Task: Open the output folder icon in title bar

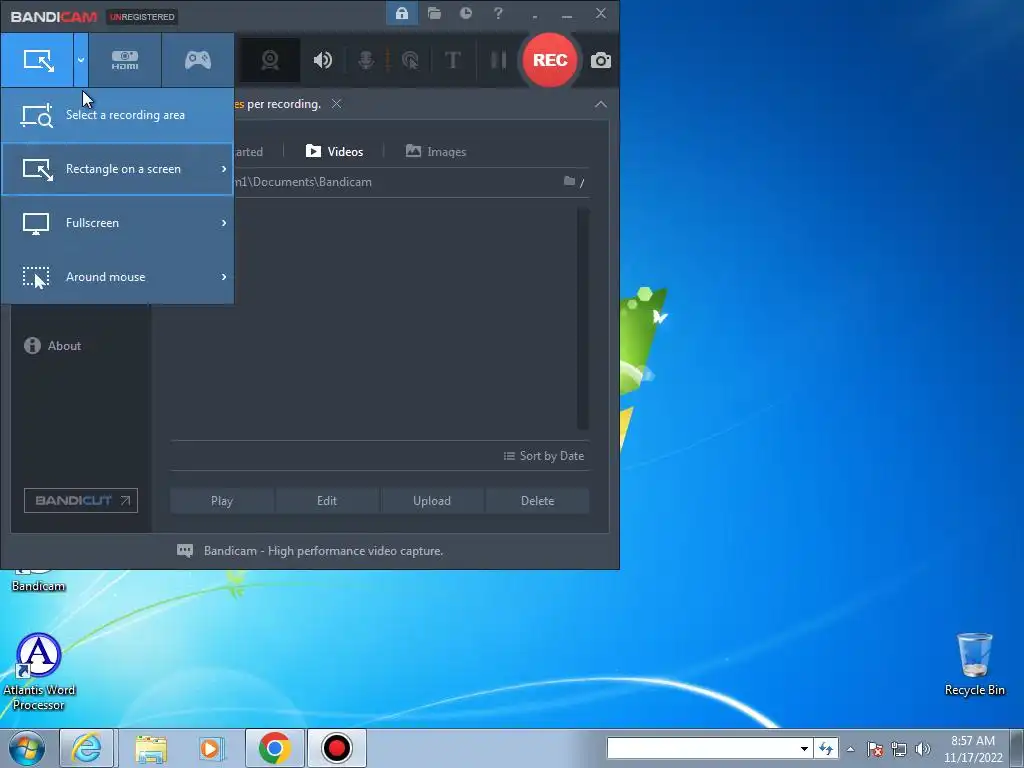Action: (434, 13)
